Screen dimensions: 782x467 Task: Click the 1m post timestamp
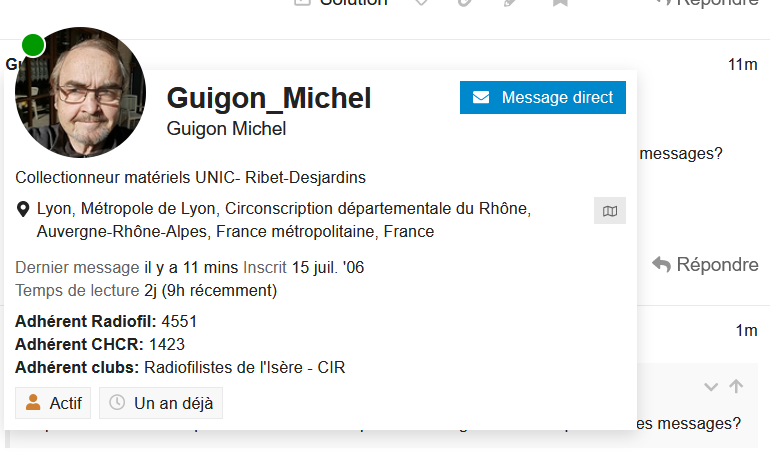tap(746, 330)
